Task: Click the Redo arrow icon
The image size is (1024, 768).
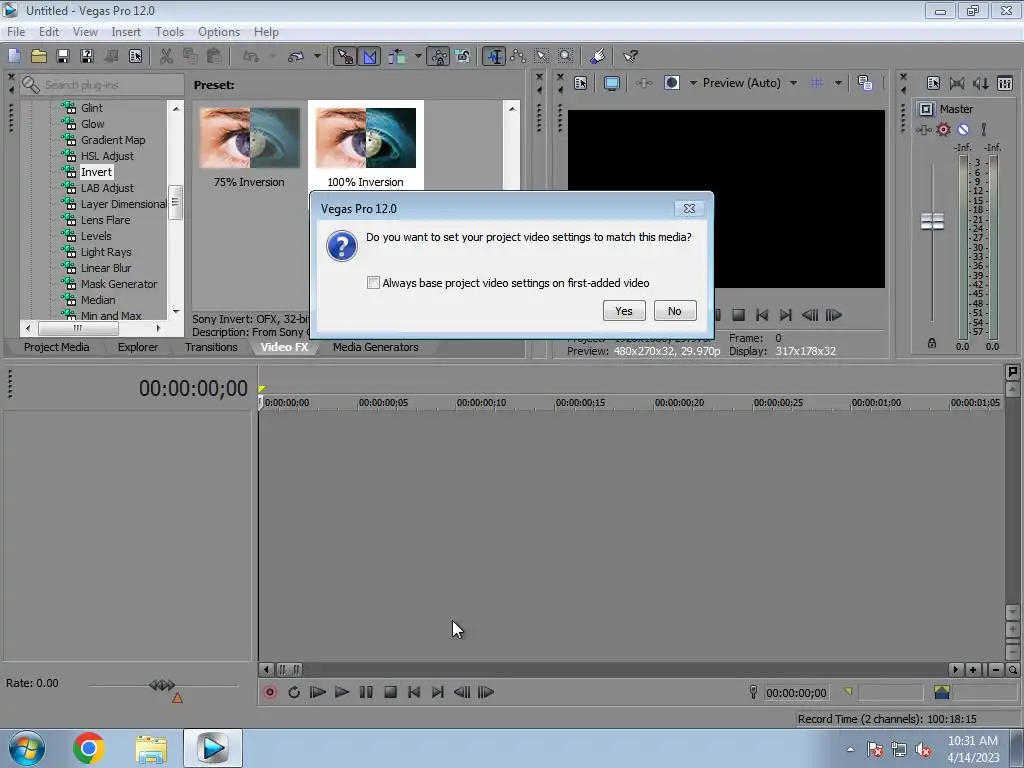Action: (296, 56)
